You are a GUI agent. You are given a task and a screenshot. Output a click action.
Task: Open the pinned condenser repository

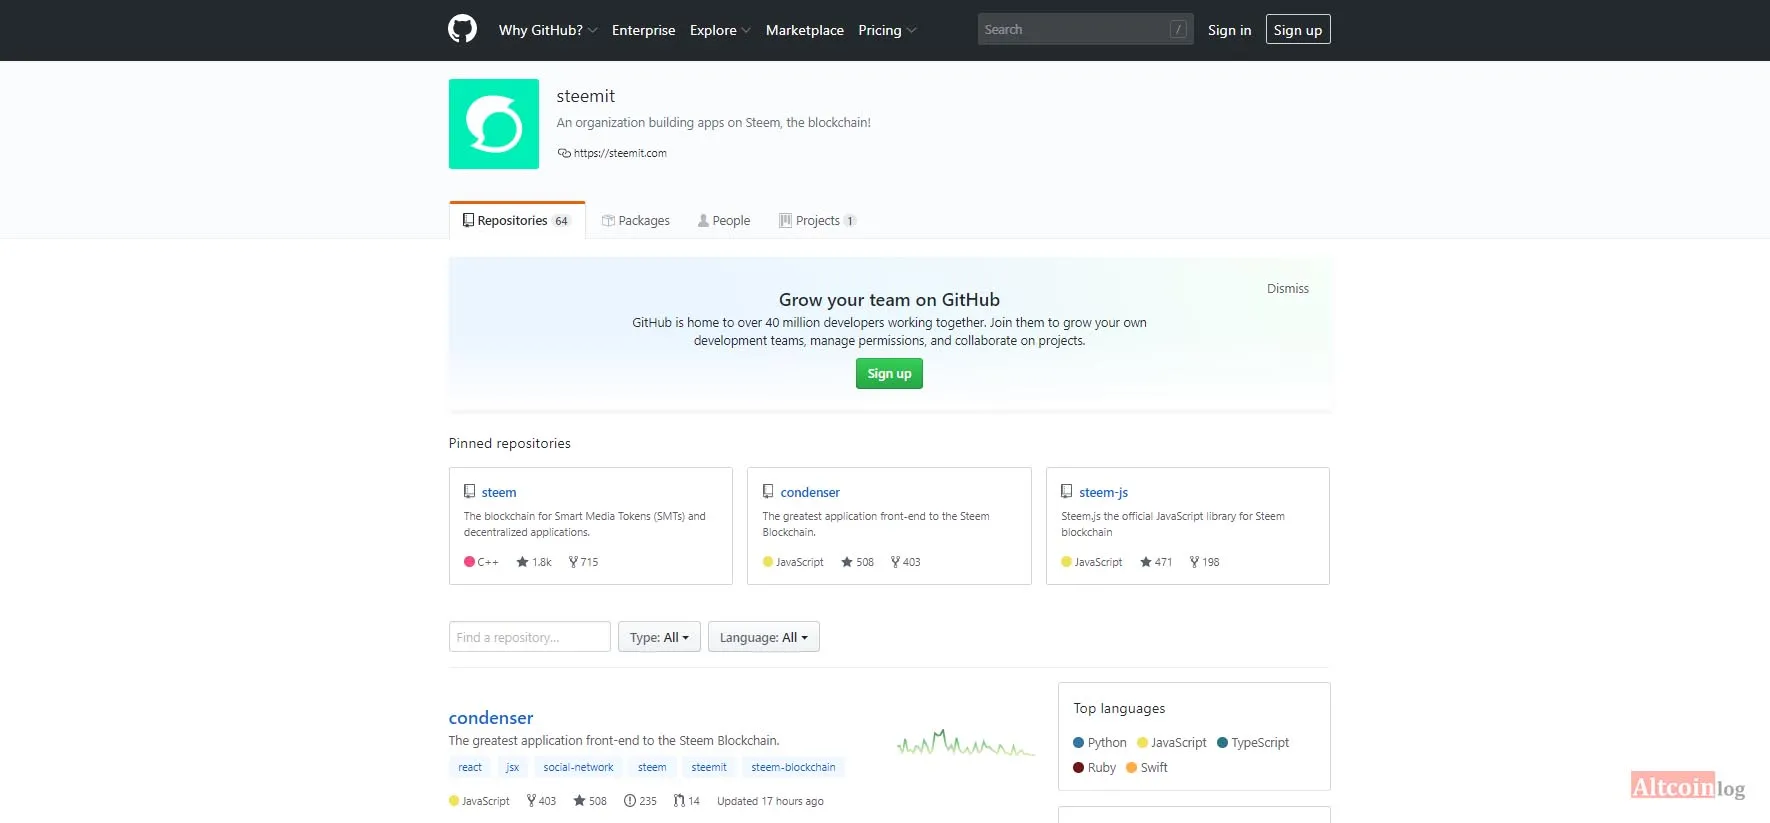click(x=810, y=492)
